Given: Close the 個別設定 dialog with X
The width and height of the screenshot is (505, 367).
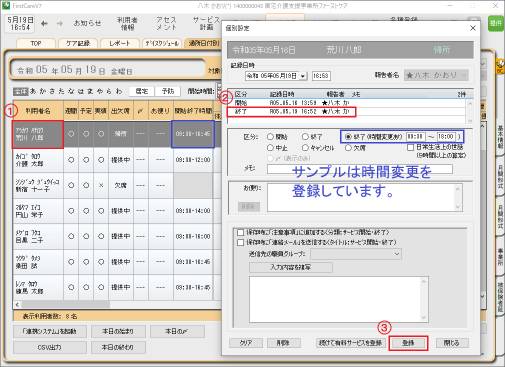Looking at the screenshot, I should point(473,28).
